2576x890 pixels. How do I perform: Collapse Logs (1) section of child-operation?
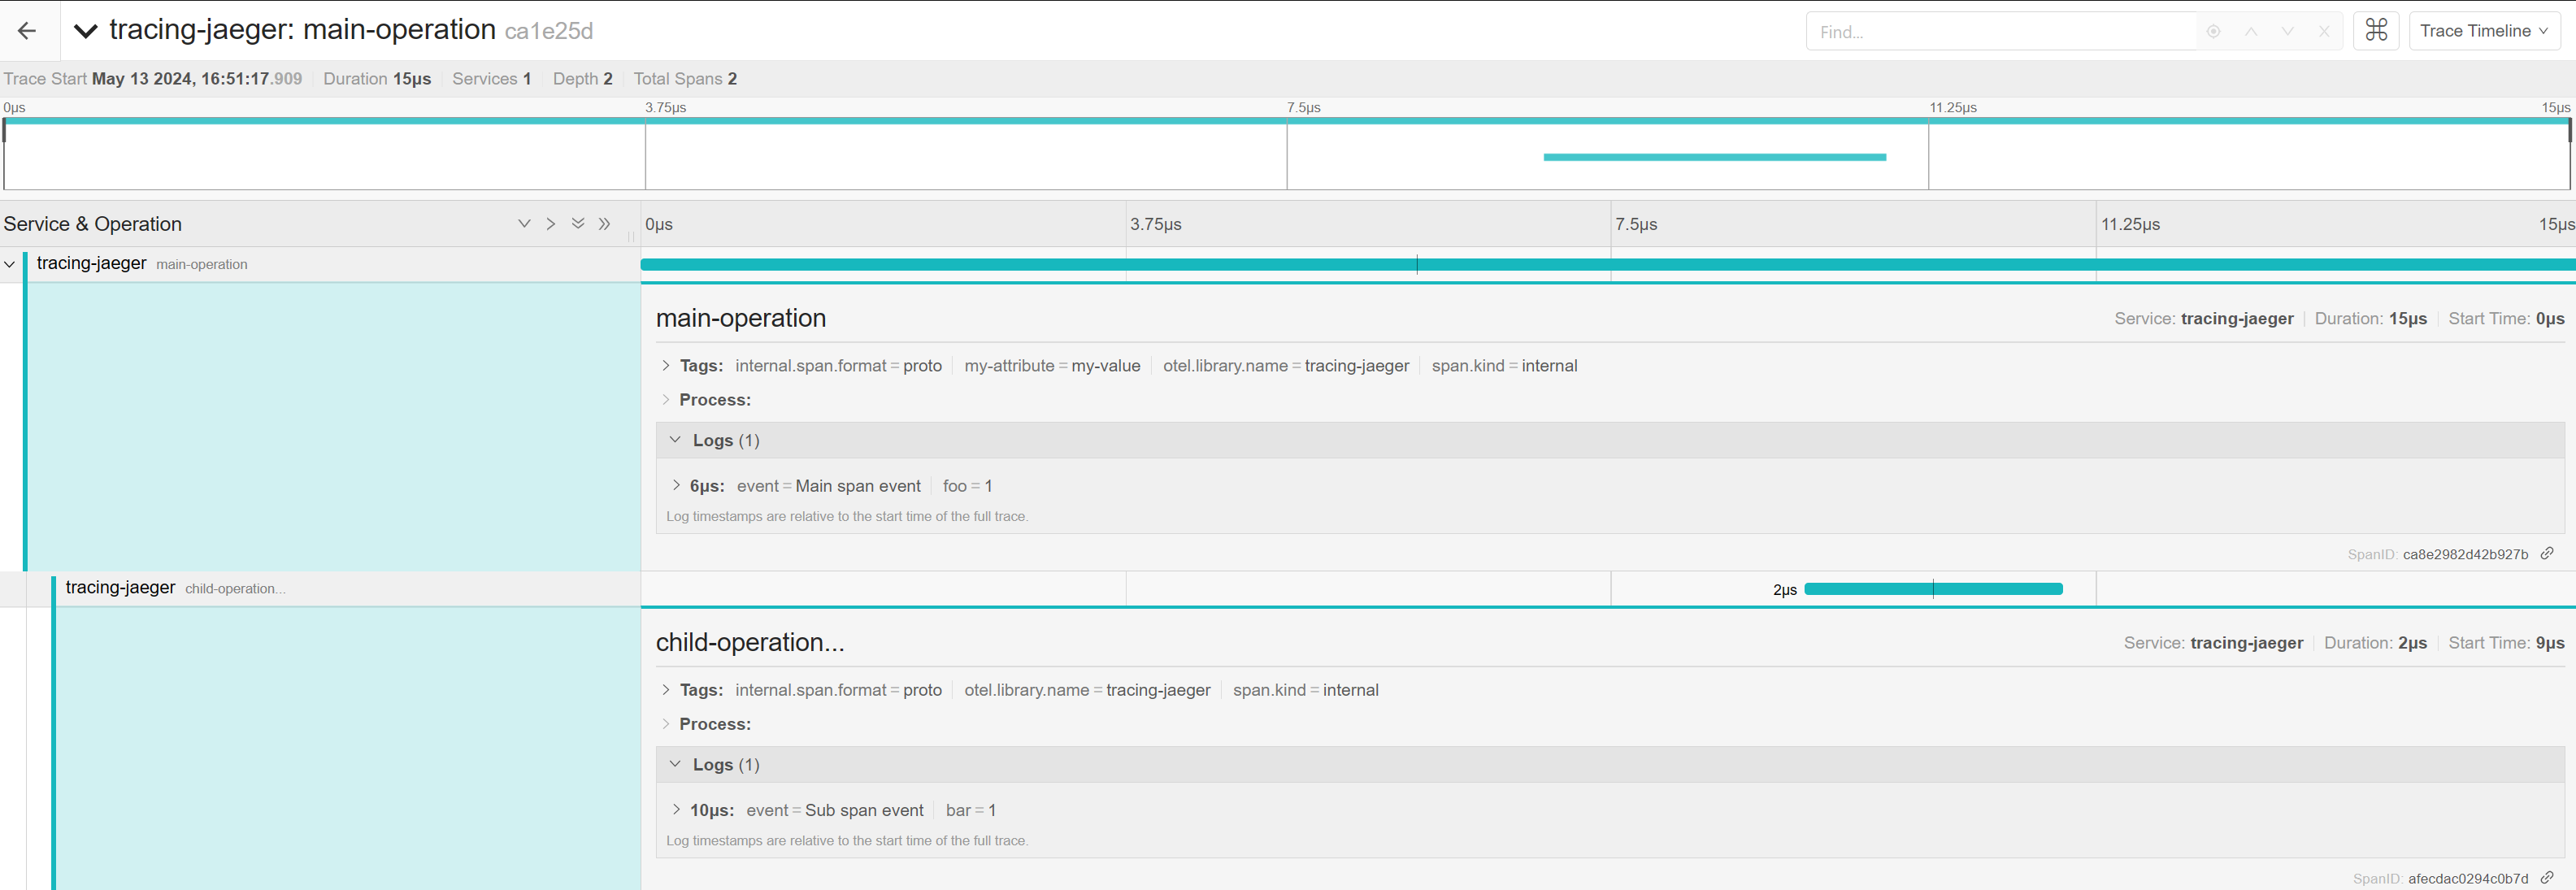click(x=1610, y=764)
